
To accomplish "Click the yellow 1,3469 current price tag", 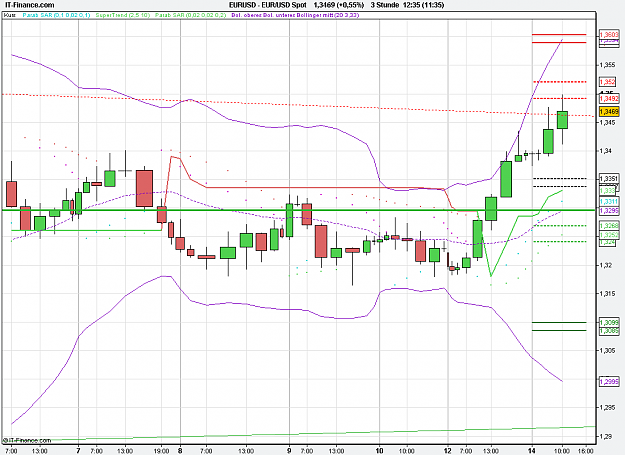I will click(x=609, y=112).
